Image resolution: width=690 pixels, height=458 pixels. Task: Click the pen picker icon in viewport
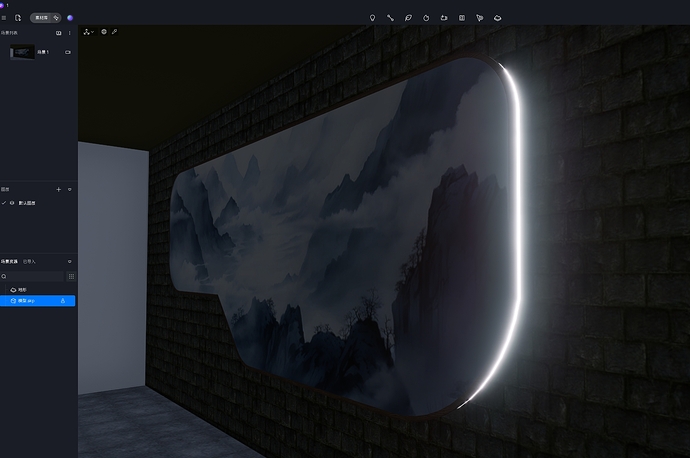114,32
